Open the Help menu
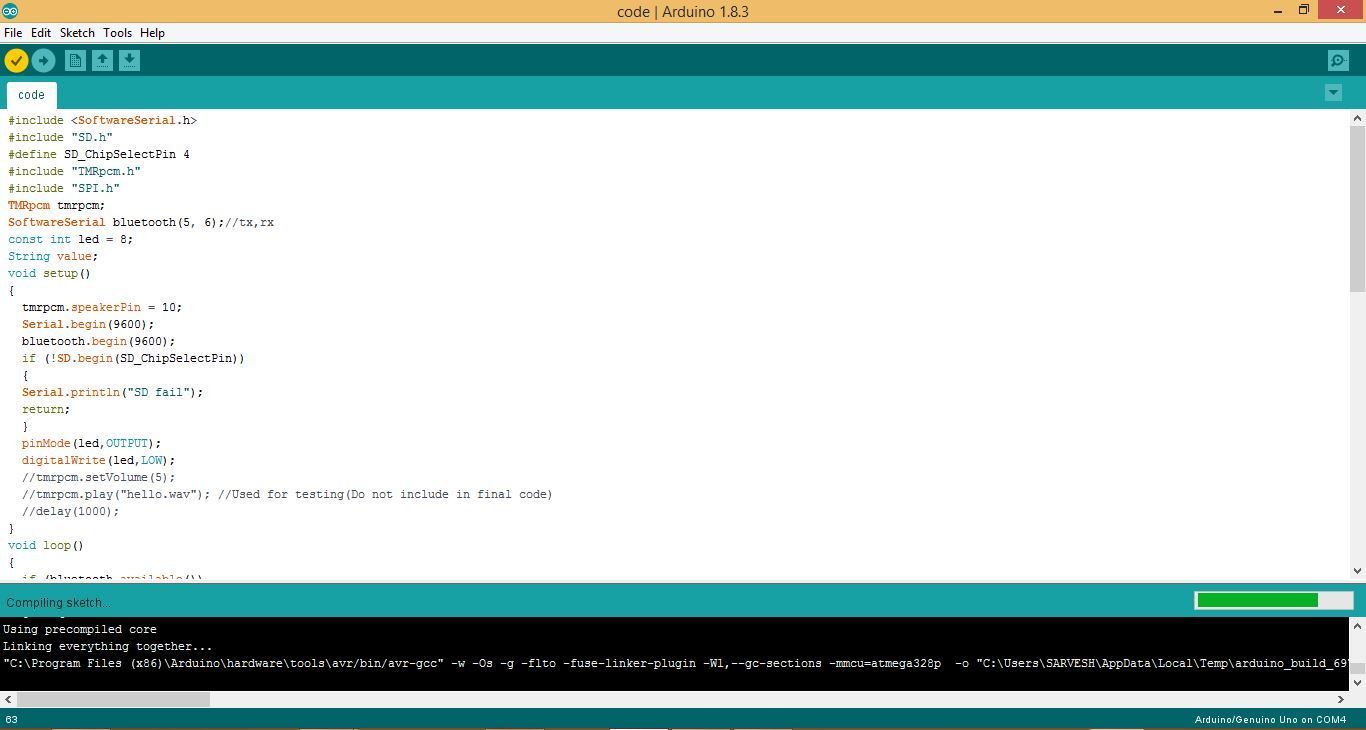The height and width of the screenshot is (730, 1366). [152, 32]
